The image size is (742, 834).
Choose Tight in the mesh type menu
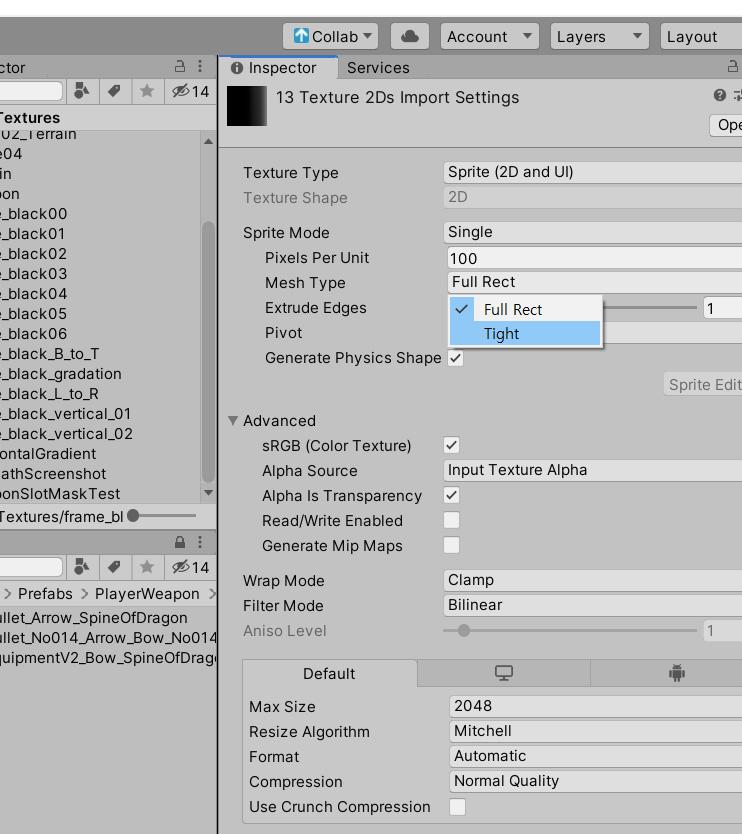525,333
